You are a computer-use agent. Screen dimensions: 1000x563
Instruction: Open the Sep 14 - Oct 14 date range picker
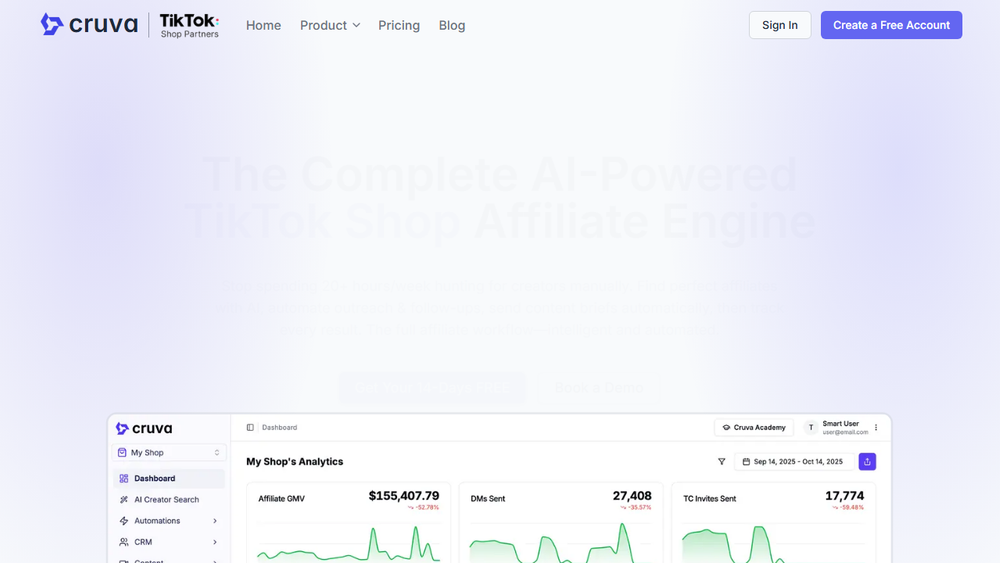pyautogui.click(x=794, y=462)
